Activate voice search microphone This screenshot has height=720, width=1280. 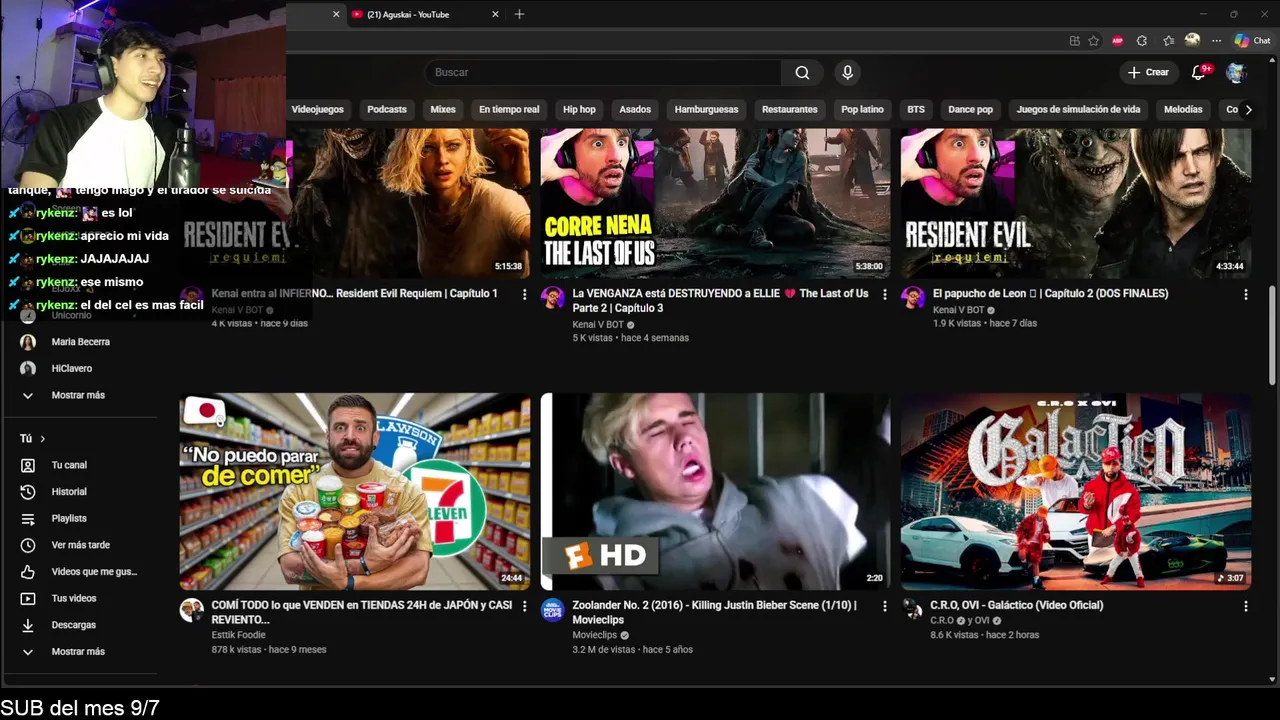847,72
